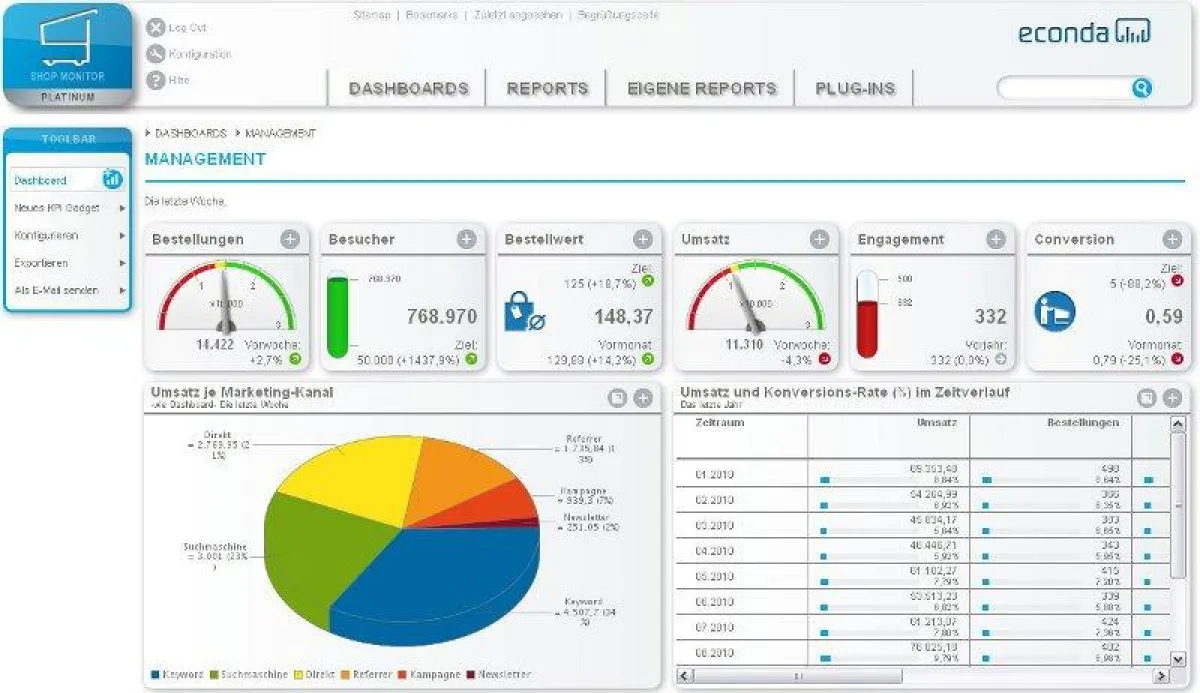
Task: Click the Suchmaschine green color swatch in the legend
Action: 216,674
